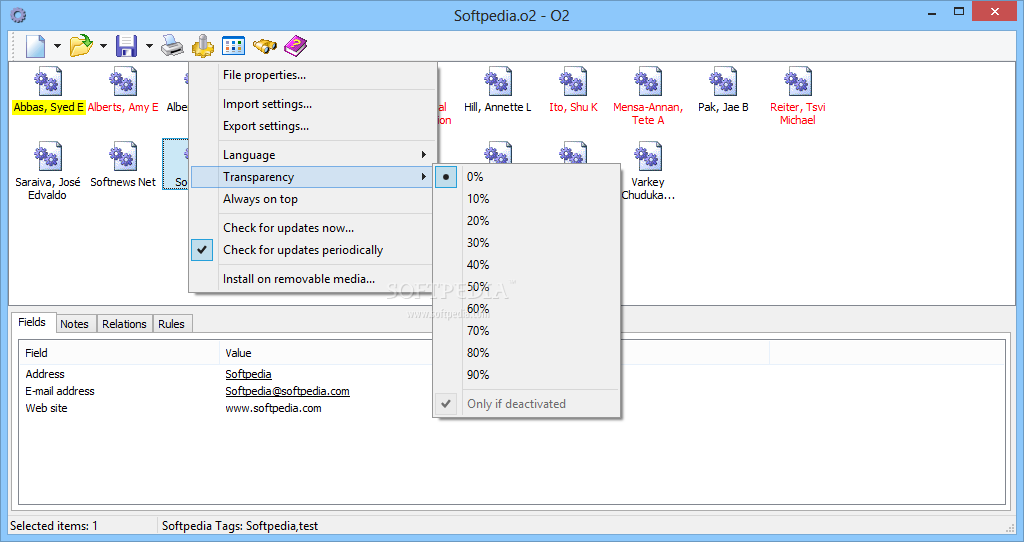
Task: Click the www.softpedia.com value cell
Action: (274, 408)
